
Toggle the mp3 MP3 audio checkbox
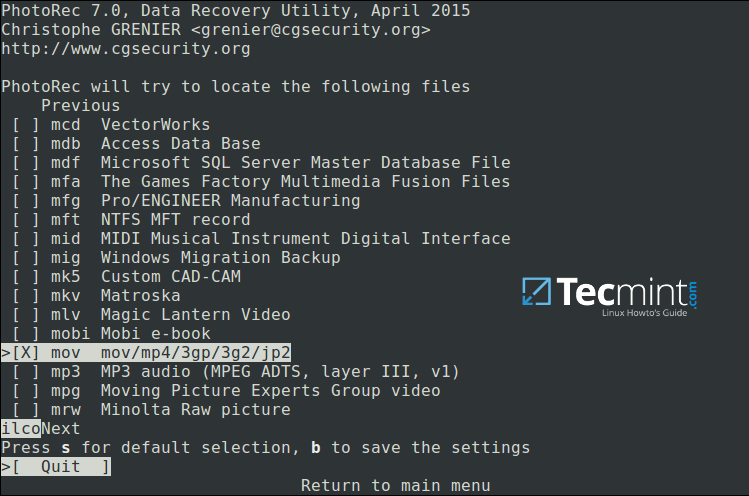coord(26,372)
